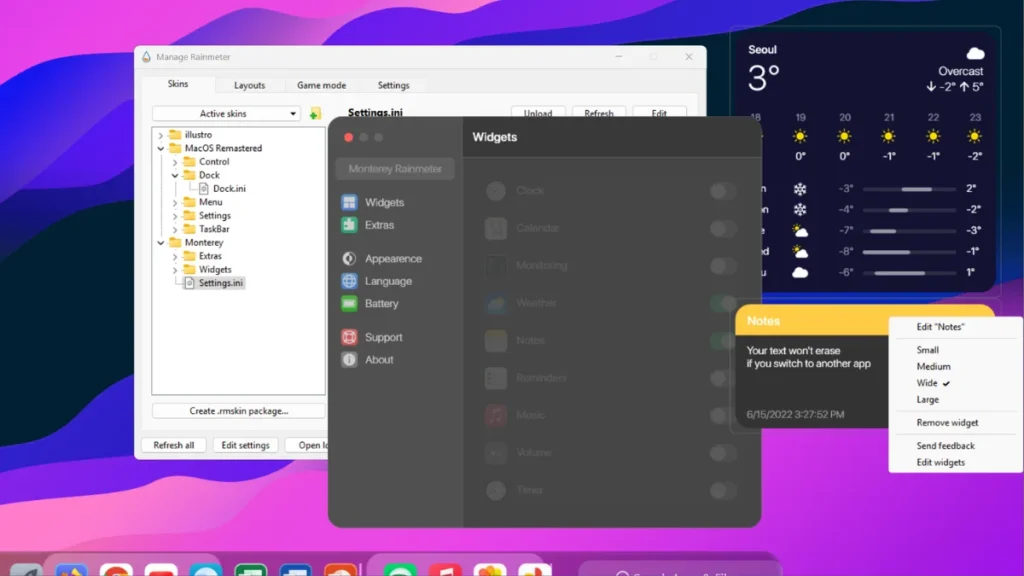Viewport: 1024px width, 576px height.
Task: Toggle the Reminders widget switch
Action: 723,378
